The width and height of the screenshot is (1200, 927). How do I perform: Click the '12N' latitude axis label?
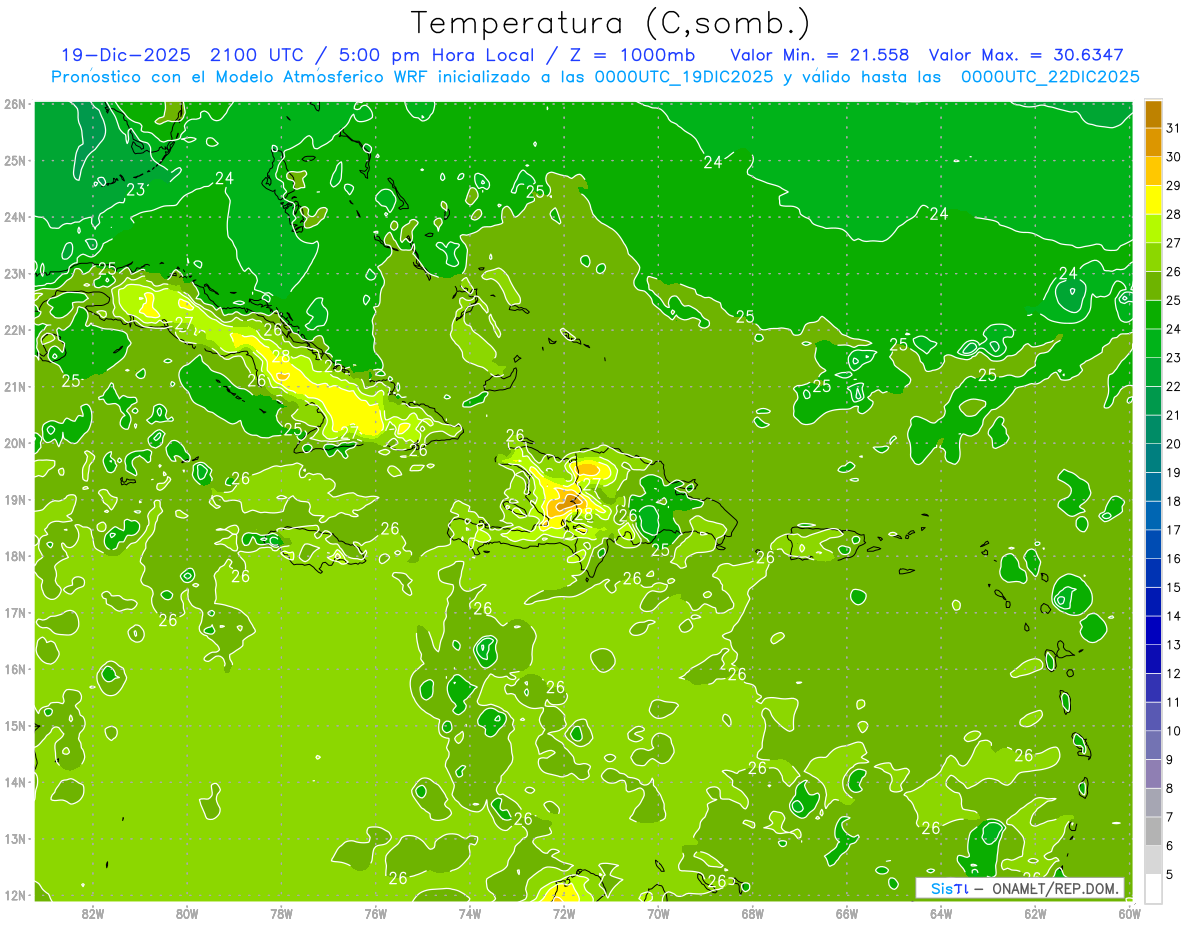pos(15,895)
